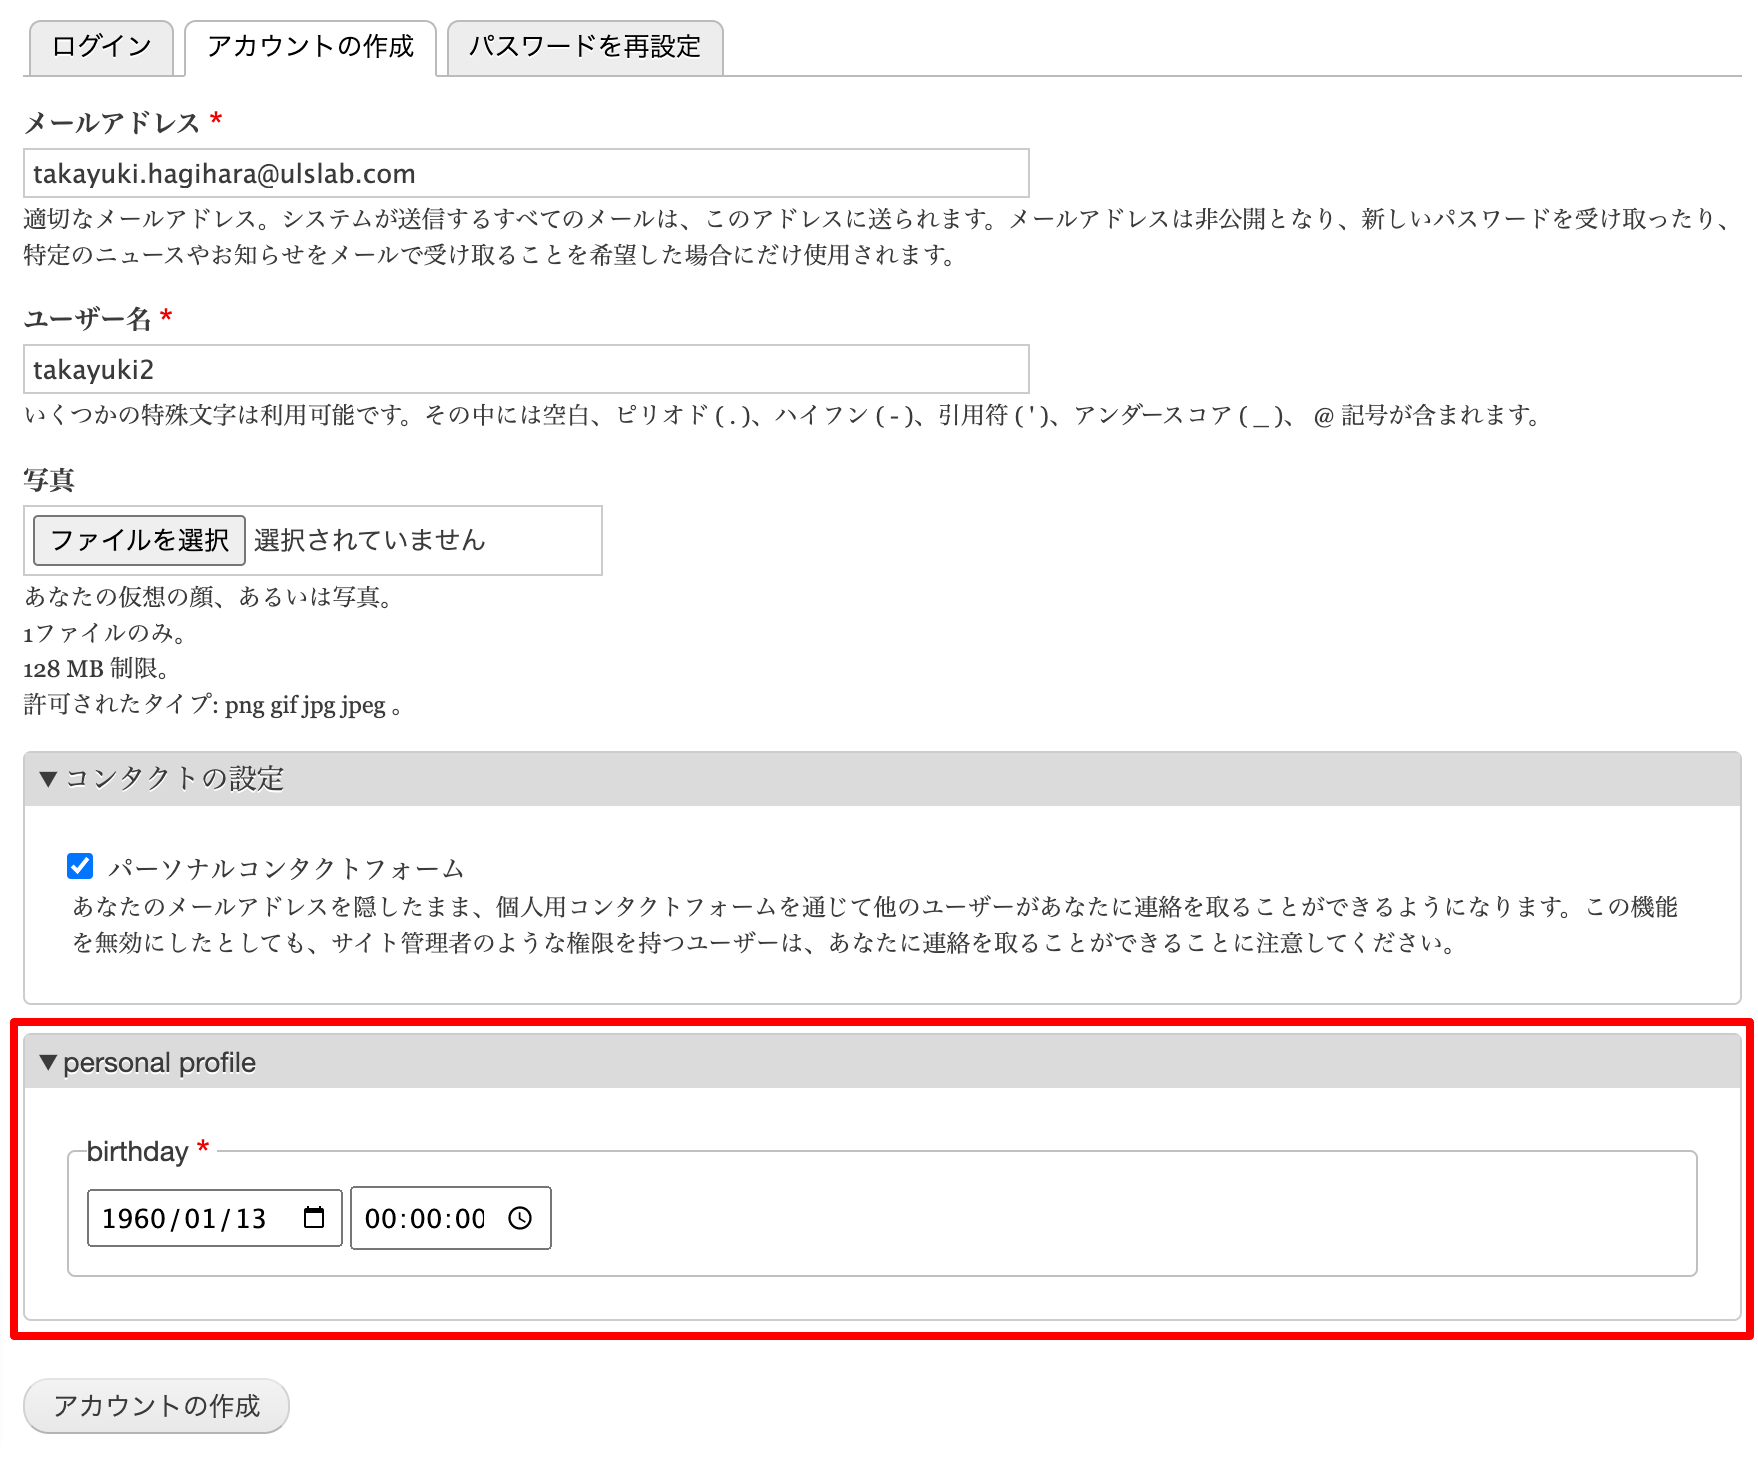Click the clock icon in birthday time field
The image size is (1758, 1482).
click(520, 1217)
